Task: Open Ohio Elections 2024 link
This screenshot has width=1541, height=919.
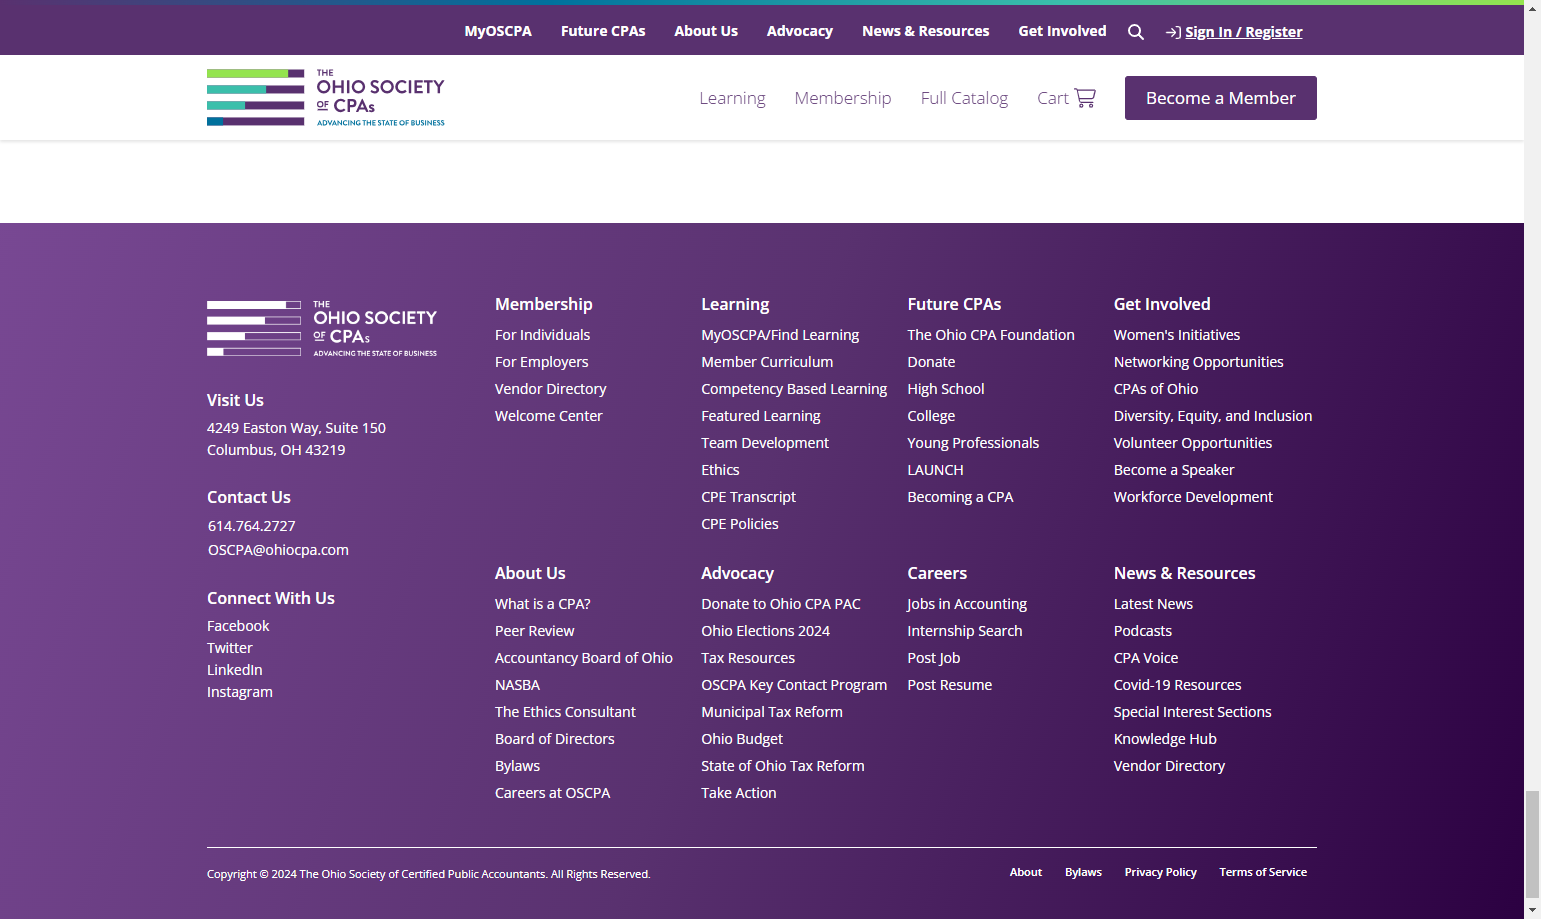Action: [766, 631]
